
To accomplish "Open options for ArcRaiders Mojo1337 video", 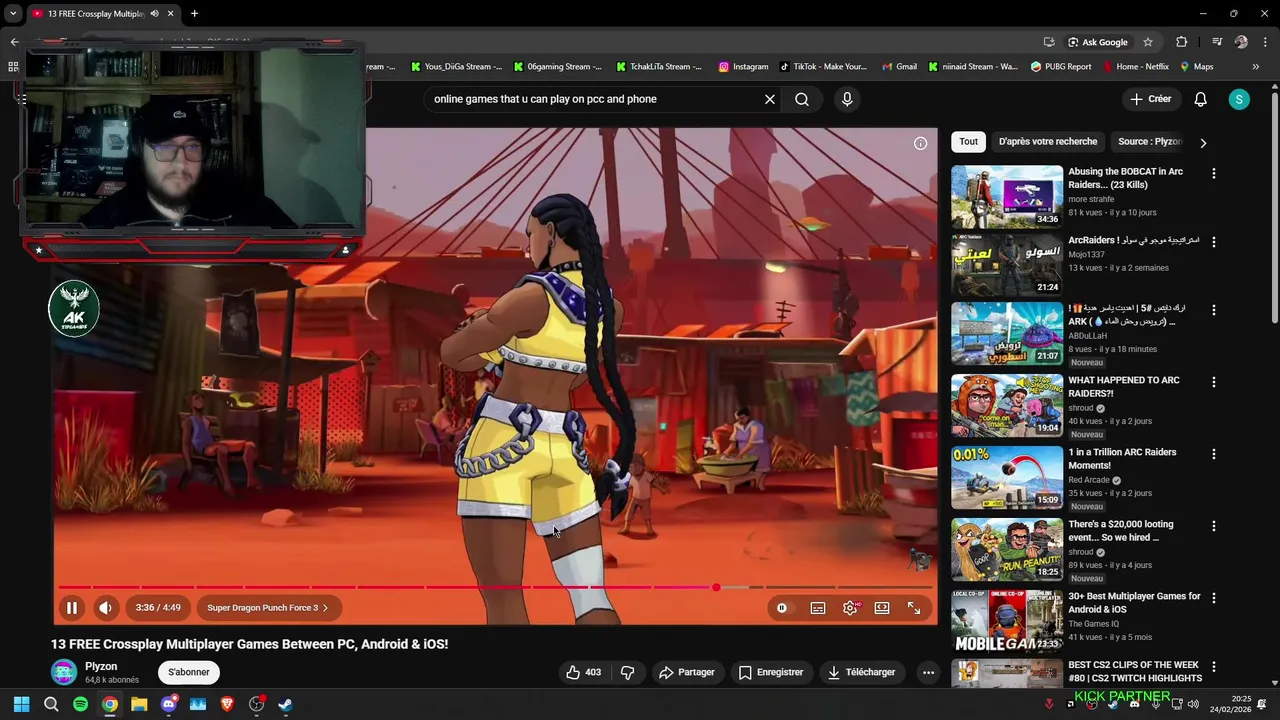I will pos(1214,242).
